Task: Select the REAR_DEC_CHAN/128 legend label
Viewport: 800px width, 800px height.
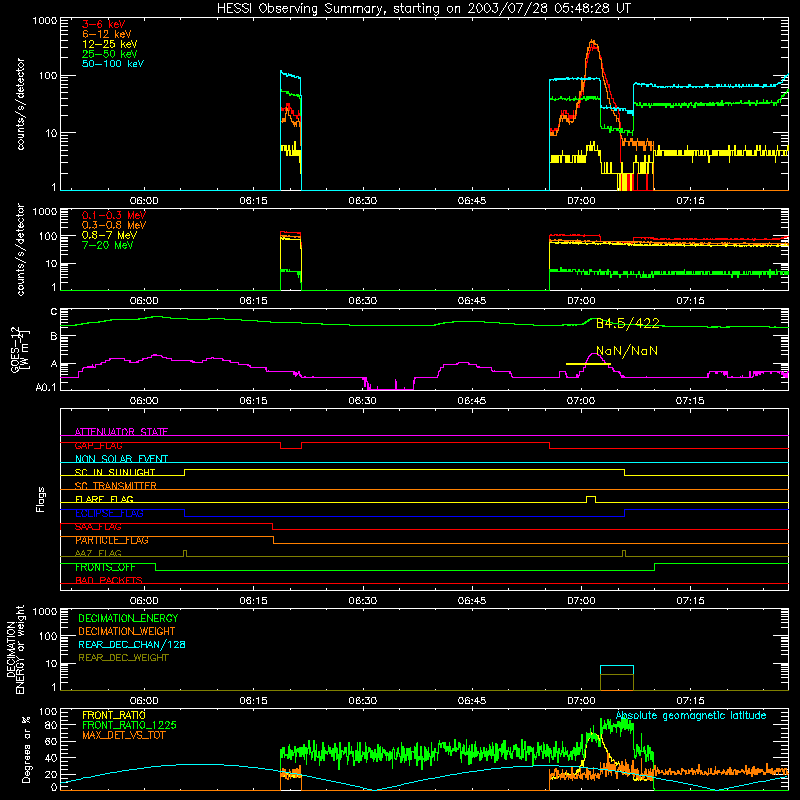Action: [132, 645]
